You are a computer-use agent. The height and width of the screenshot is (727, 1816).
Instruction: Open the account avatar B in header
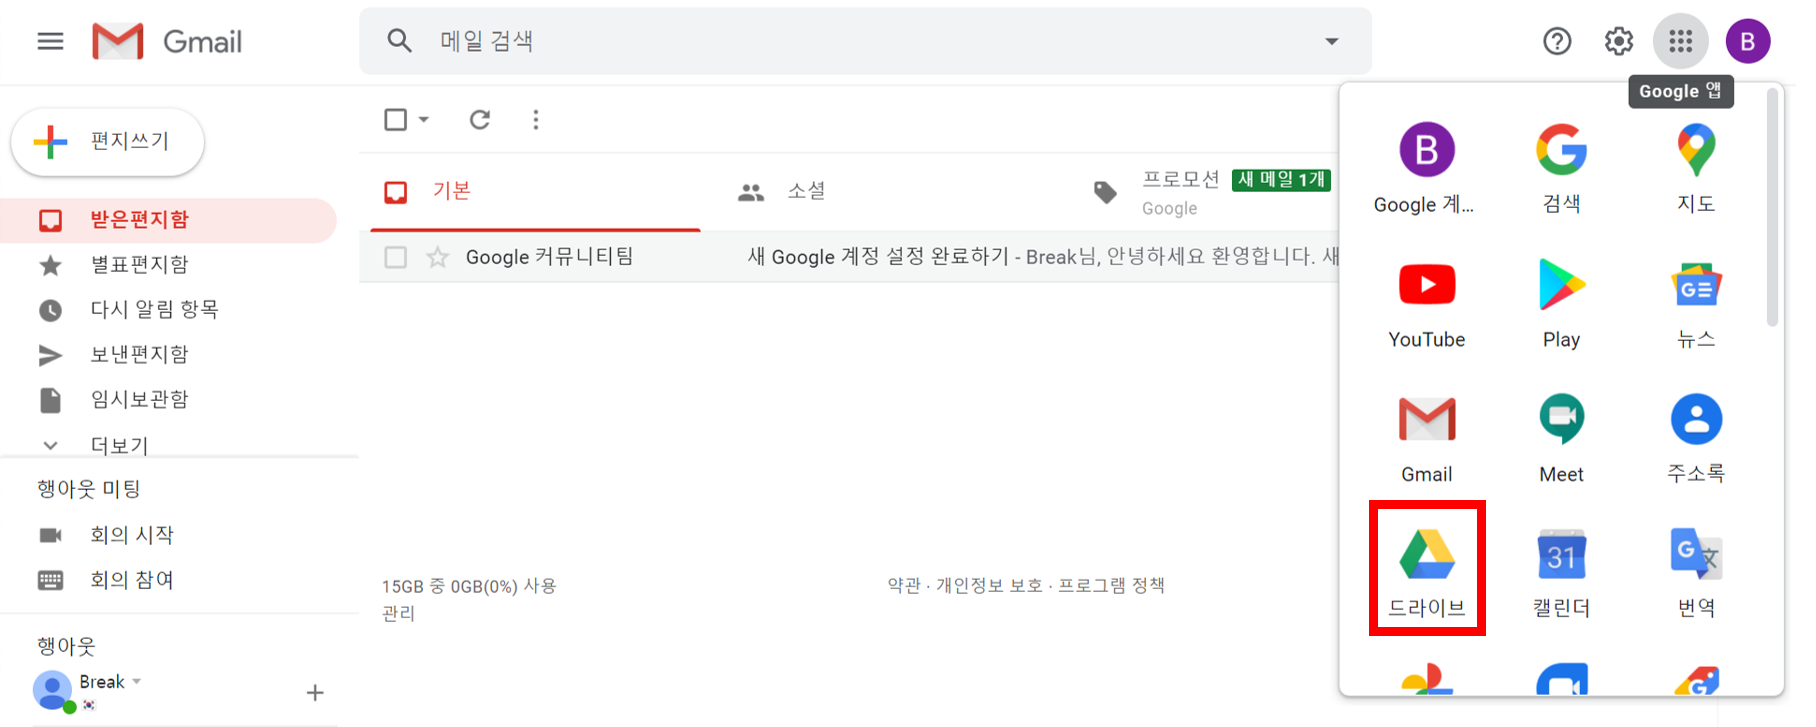click(1748, 41)
